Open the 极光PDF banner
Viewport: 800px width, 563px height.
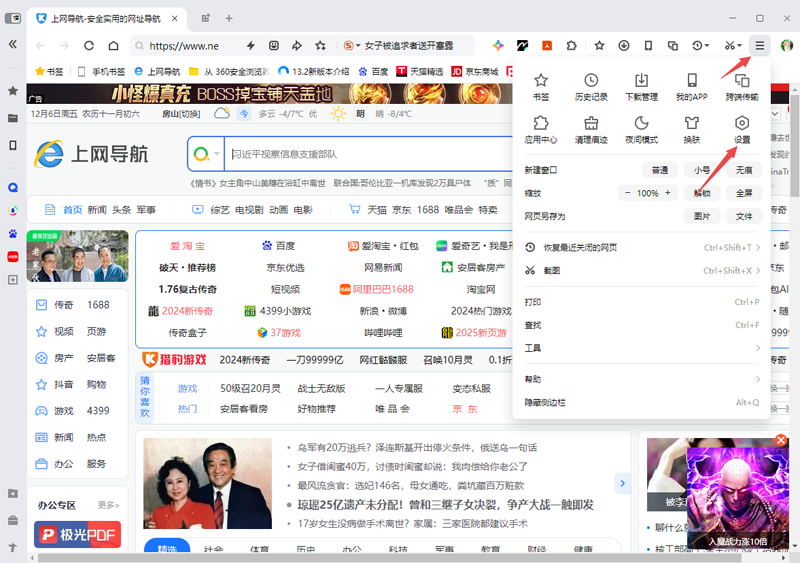point(78,534)
